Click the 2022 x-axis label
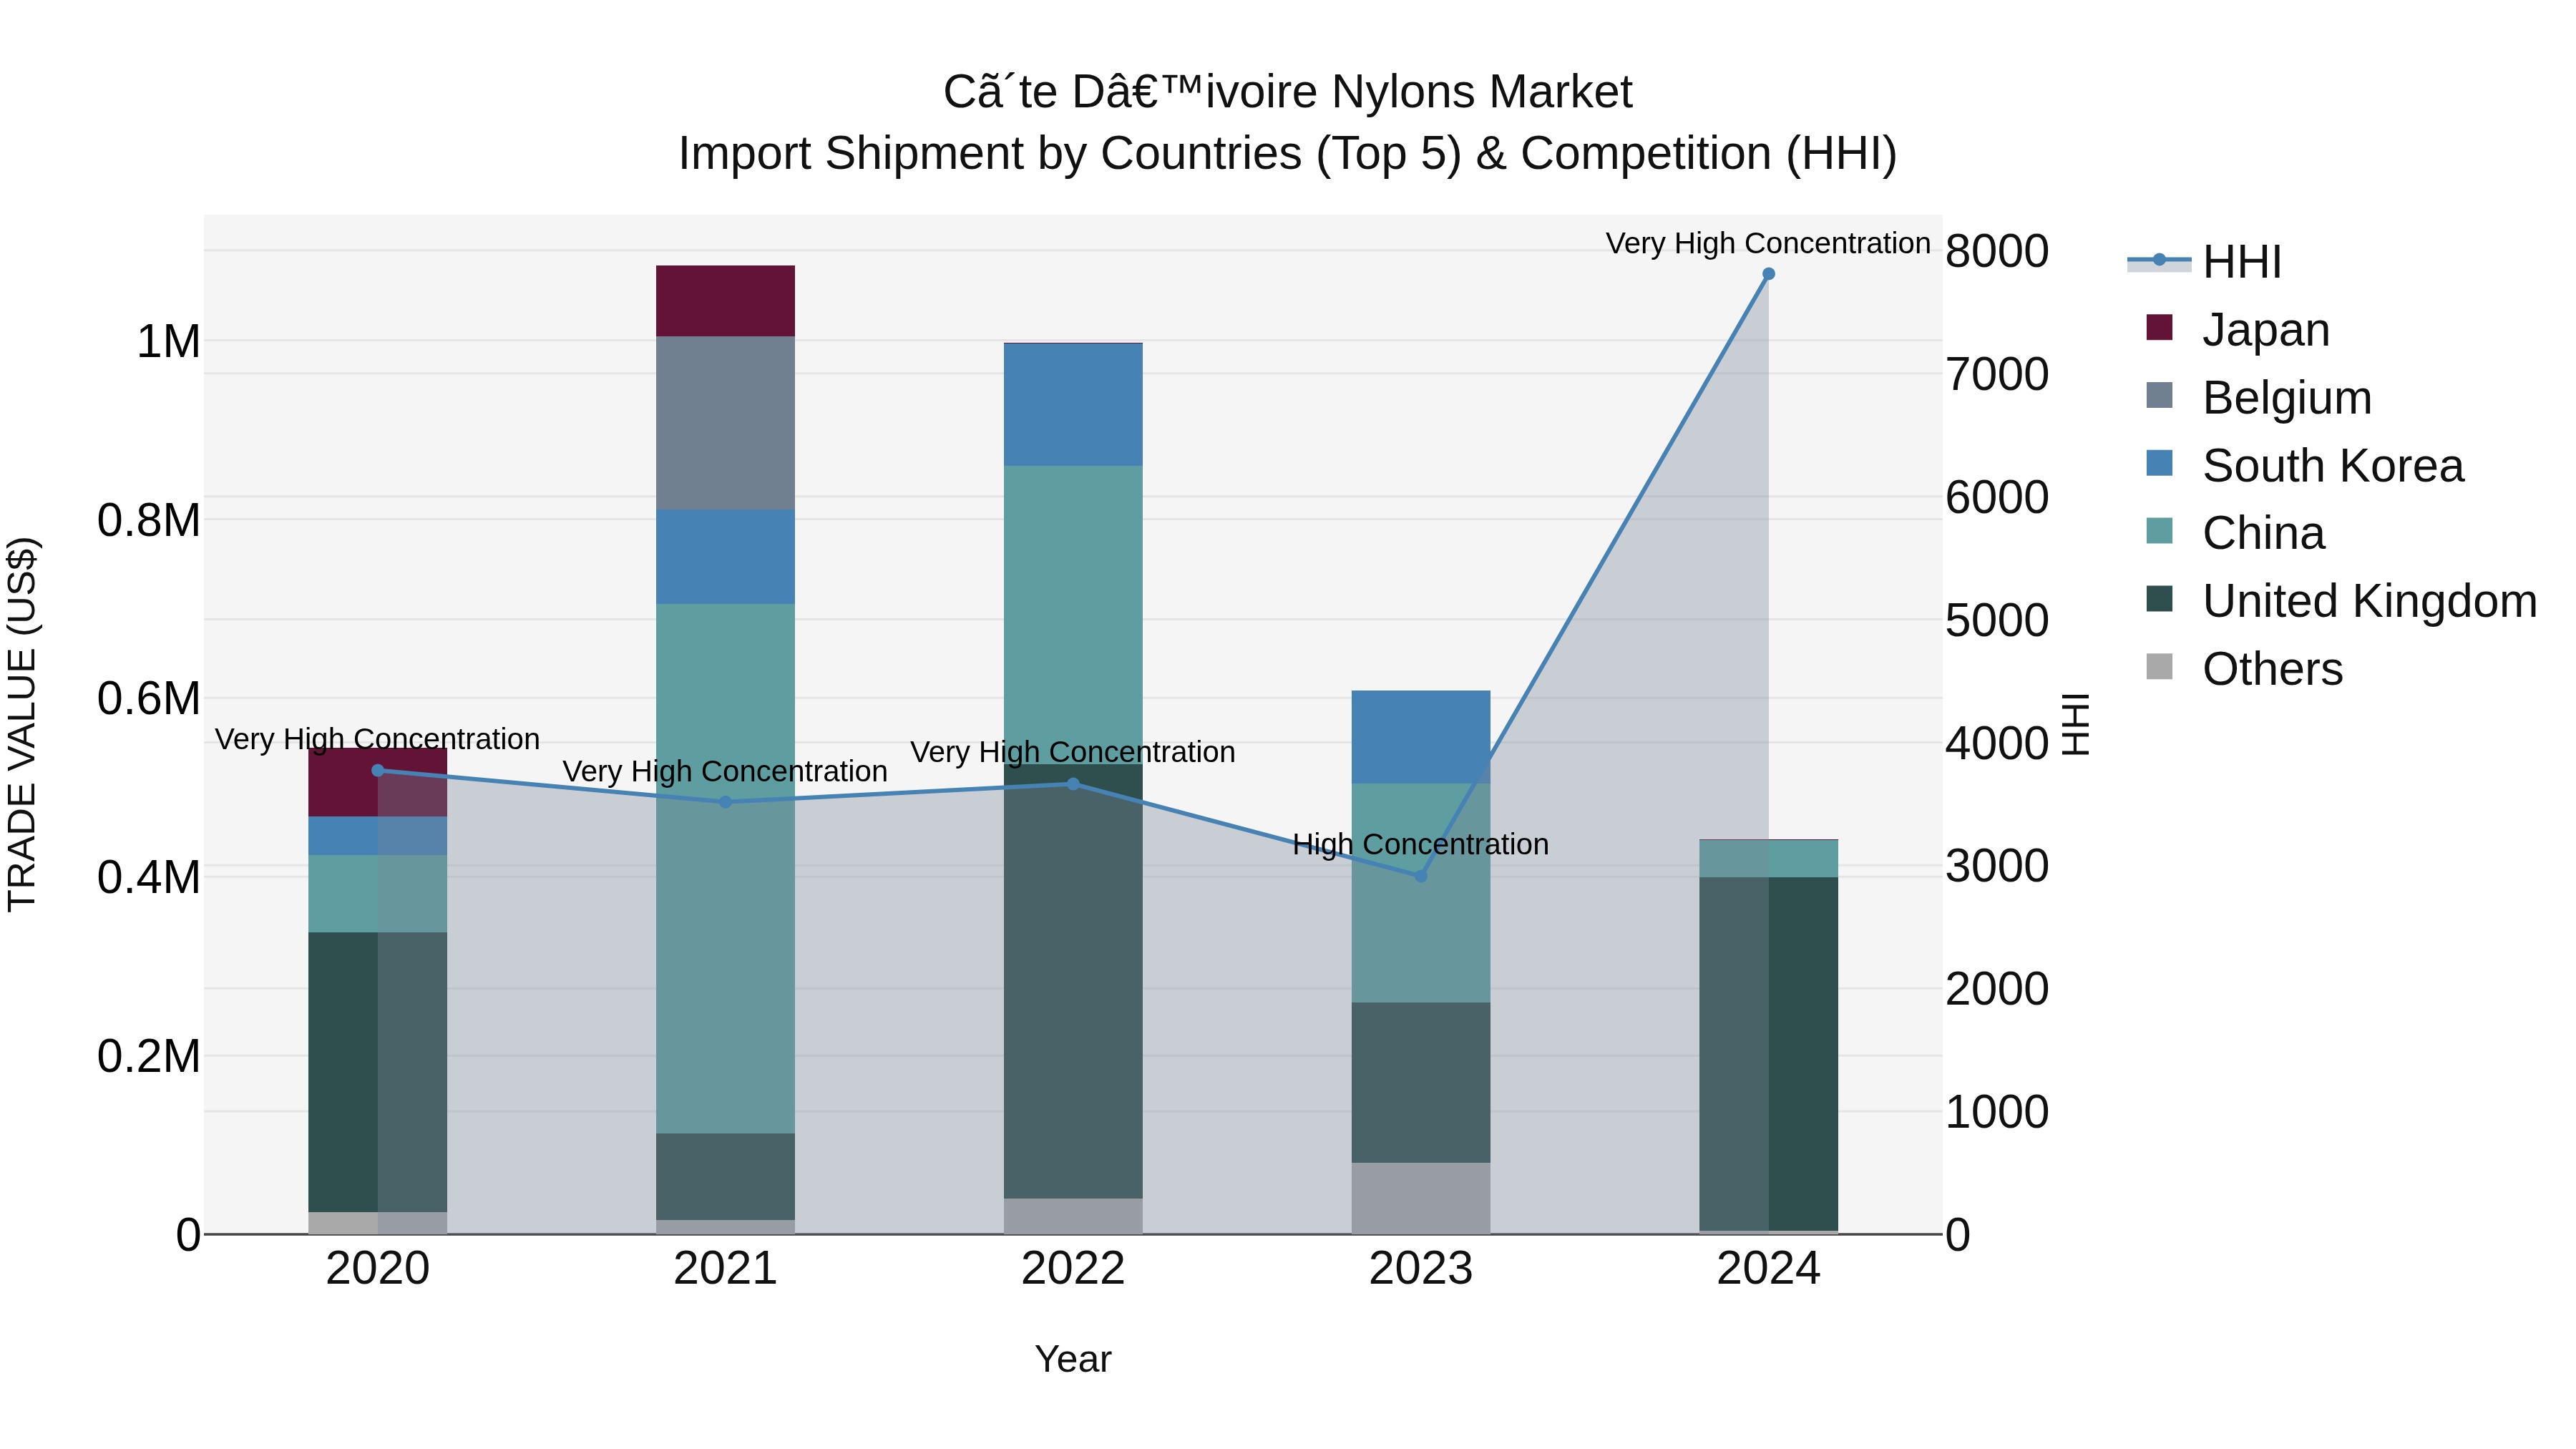Screen dimensions: 2576x1449 pos(1073,1269)
